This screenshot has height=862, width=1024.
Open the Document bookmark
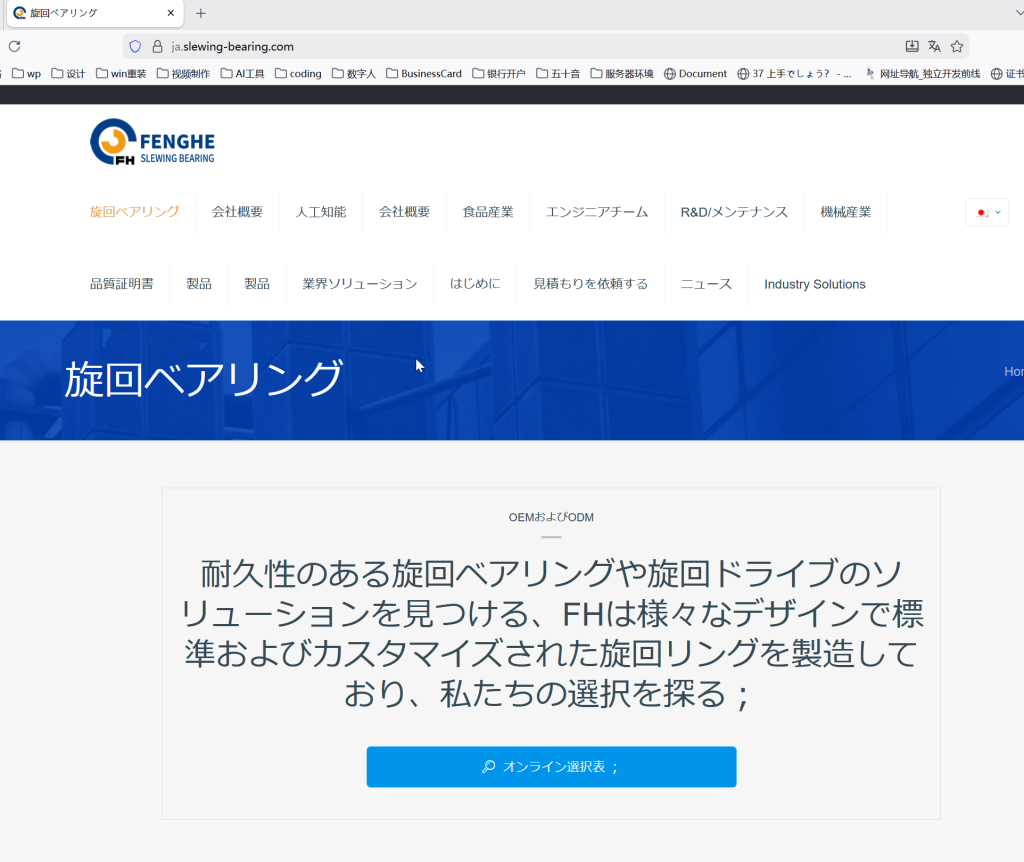click(695, 73)
